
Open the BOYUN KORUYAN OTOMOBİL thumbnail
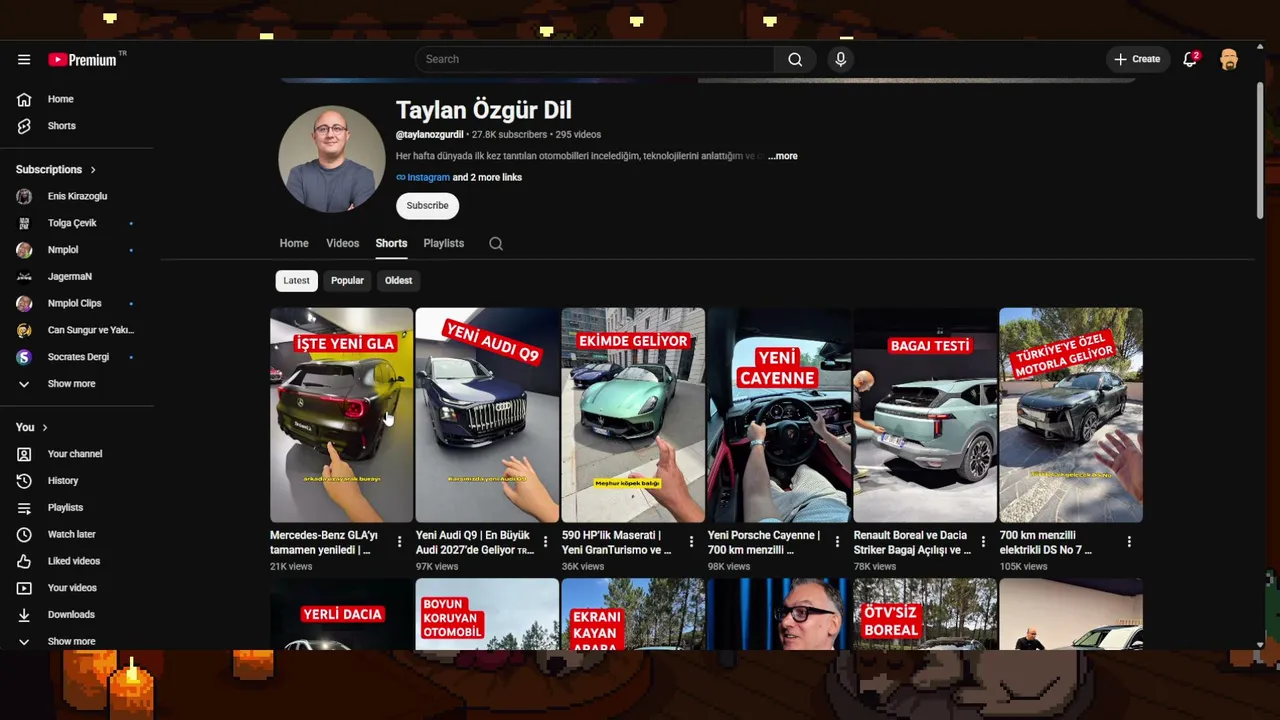487,614
